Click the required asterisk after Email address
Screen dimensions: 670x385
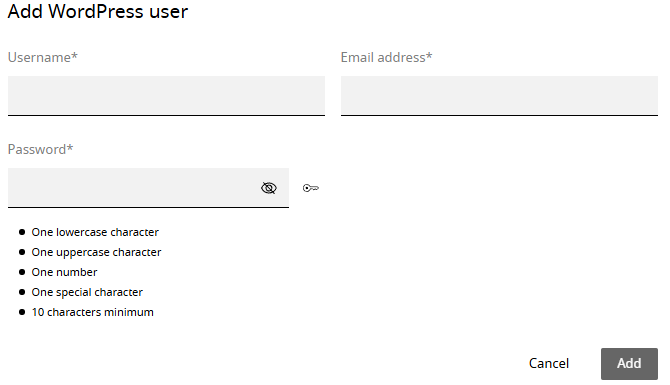pos(429,56)
